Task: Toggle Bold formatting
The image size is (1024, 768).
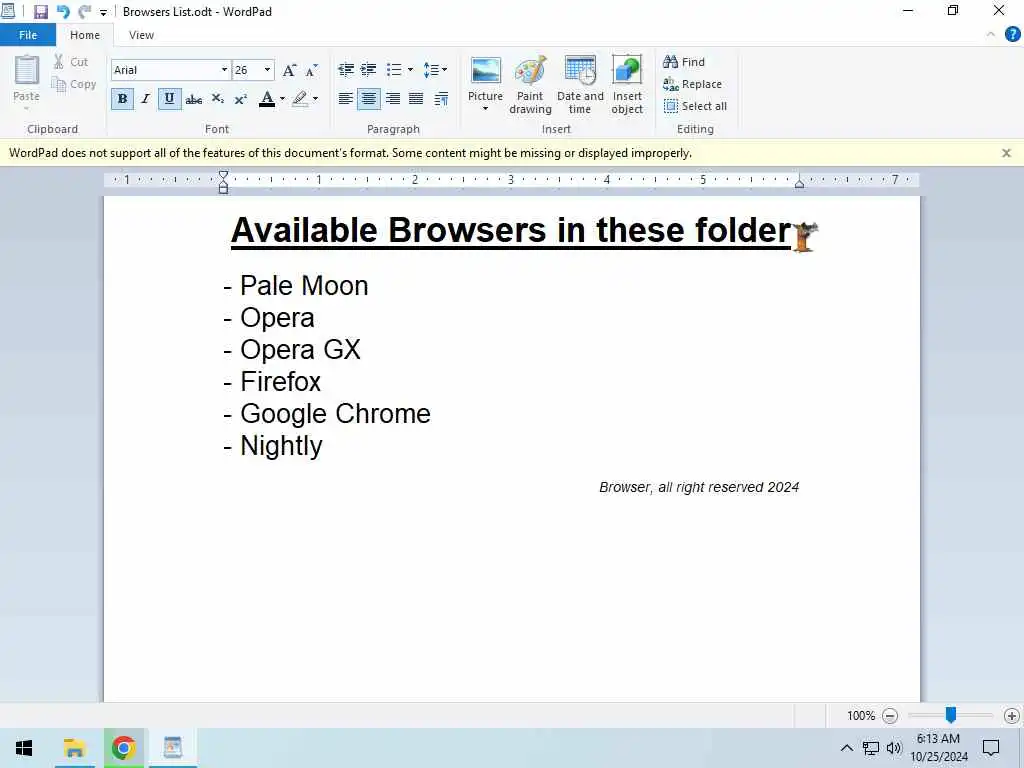Action: [122, 99]
